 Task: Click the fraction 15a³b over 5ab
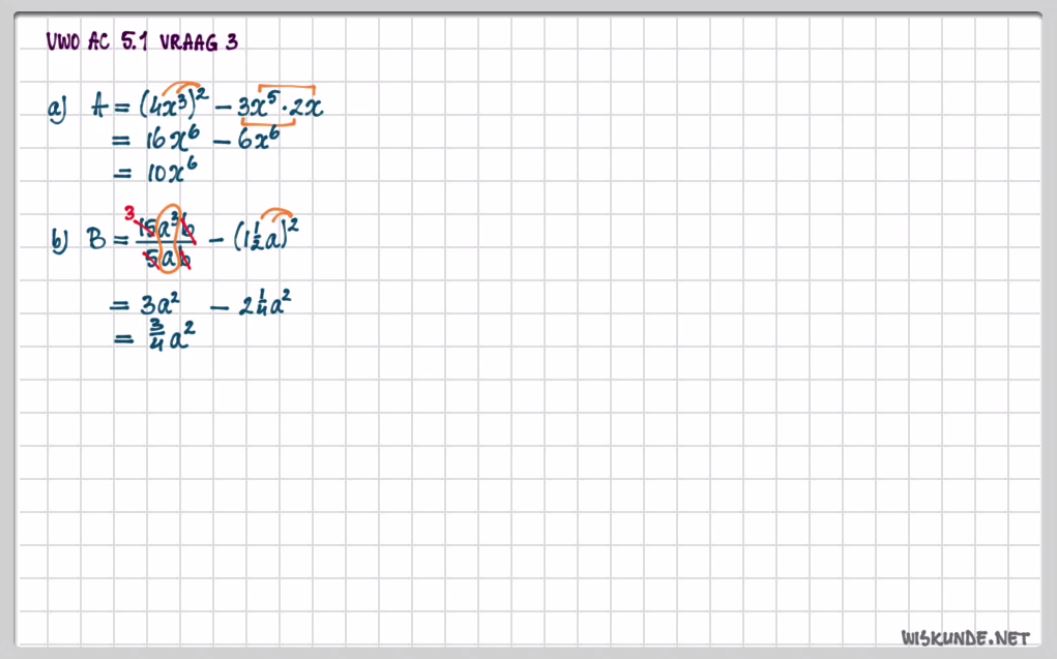(166, 241)
